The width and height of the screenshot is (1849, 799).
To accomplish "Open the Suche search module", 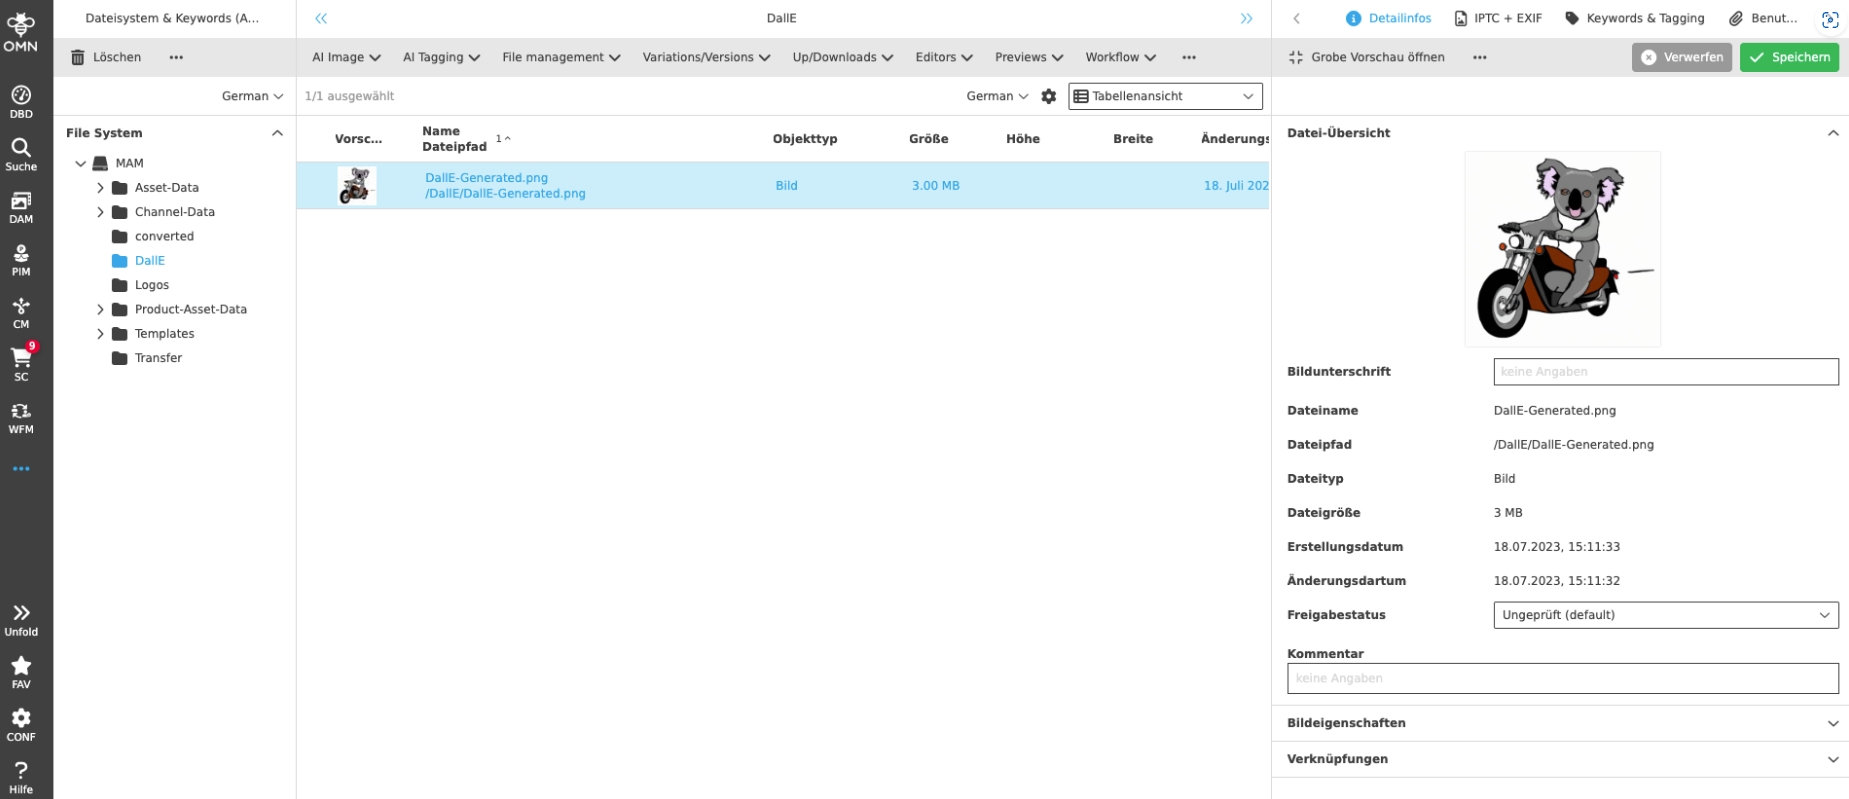I will click(x=21, y=154).
